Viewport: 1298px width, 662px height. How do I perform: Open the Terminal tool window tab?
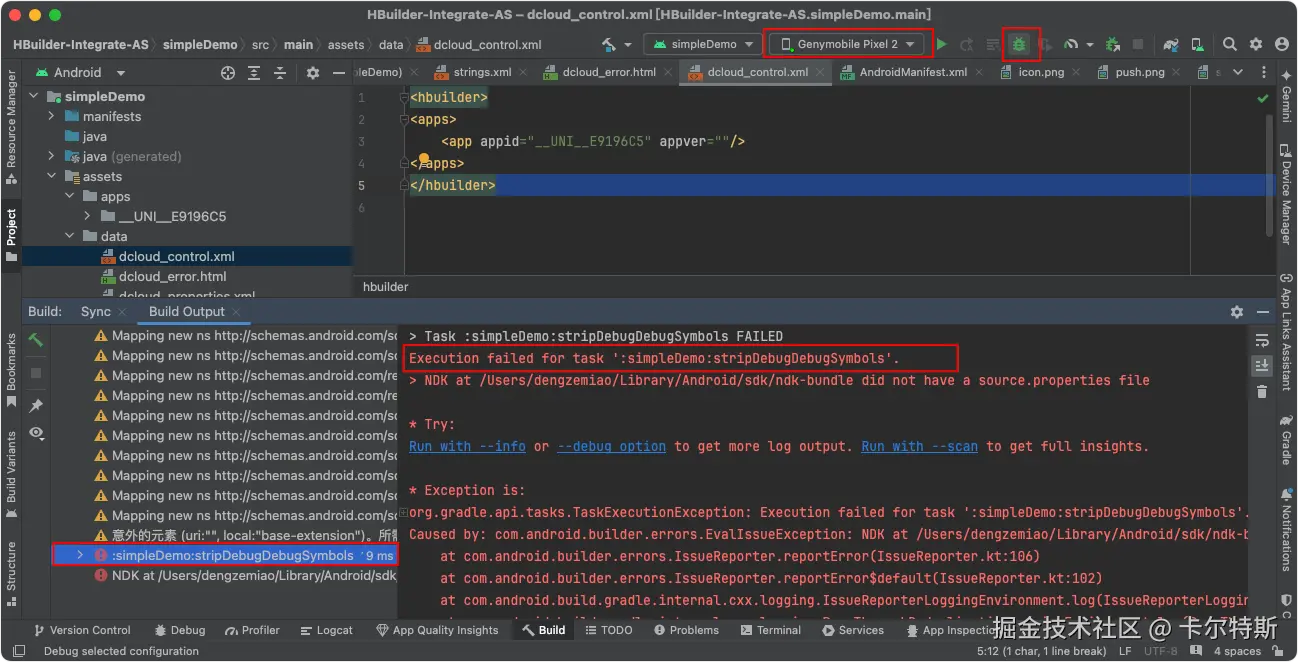[770, 630]
